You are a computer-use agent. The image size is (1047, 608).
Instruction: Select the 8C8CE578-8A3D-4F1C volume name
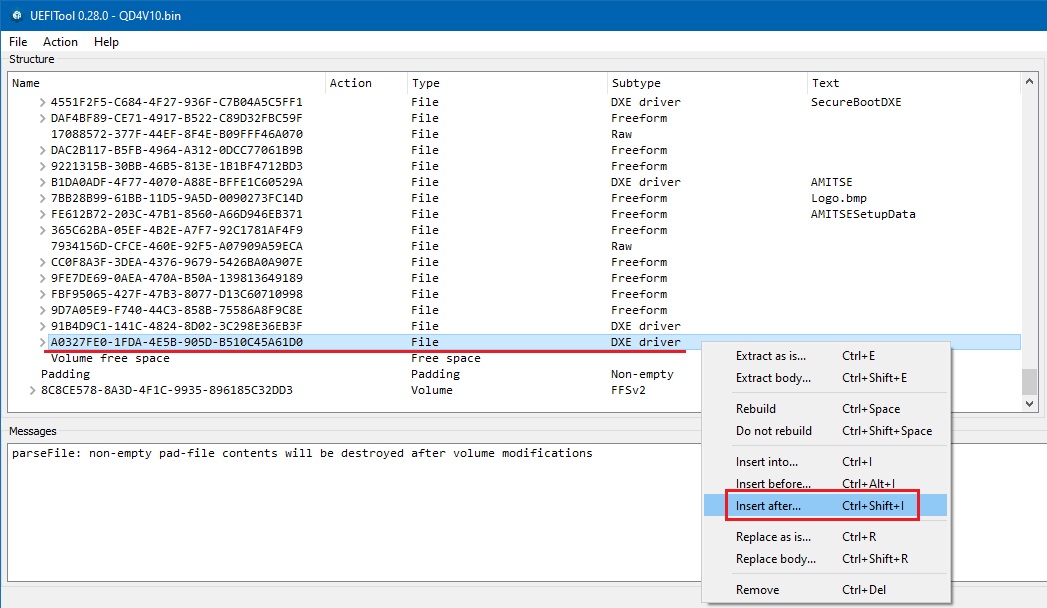(x=167, y=390)
